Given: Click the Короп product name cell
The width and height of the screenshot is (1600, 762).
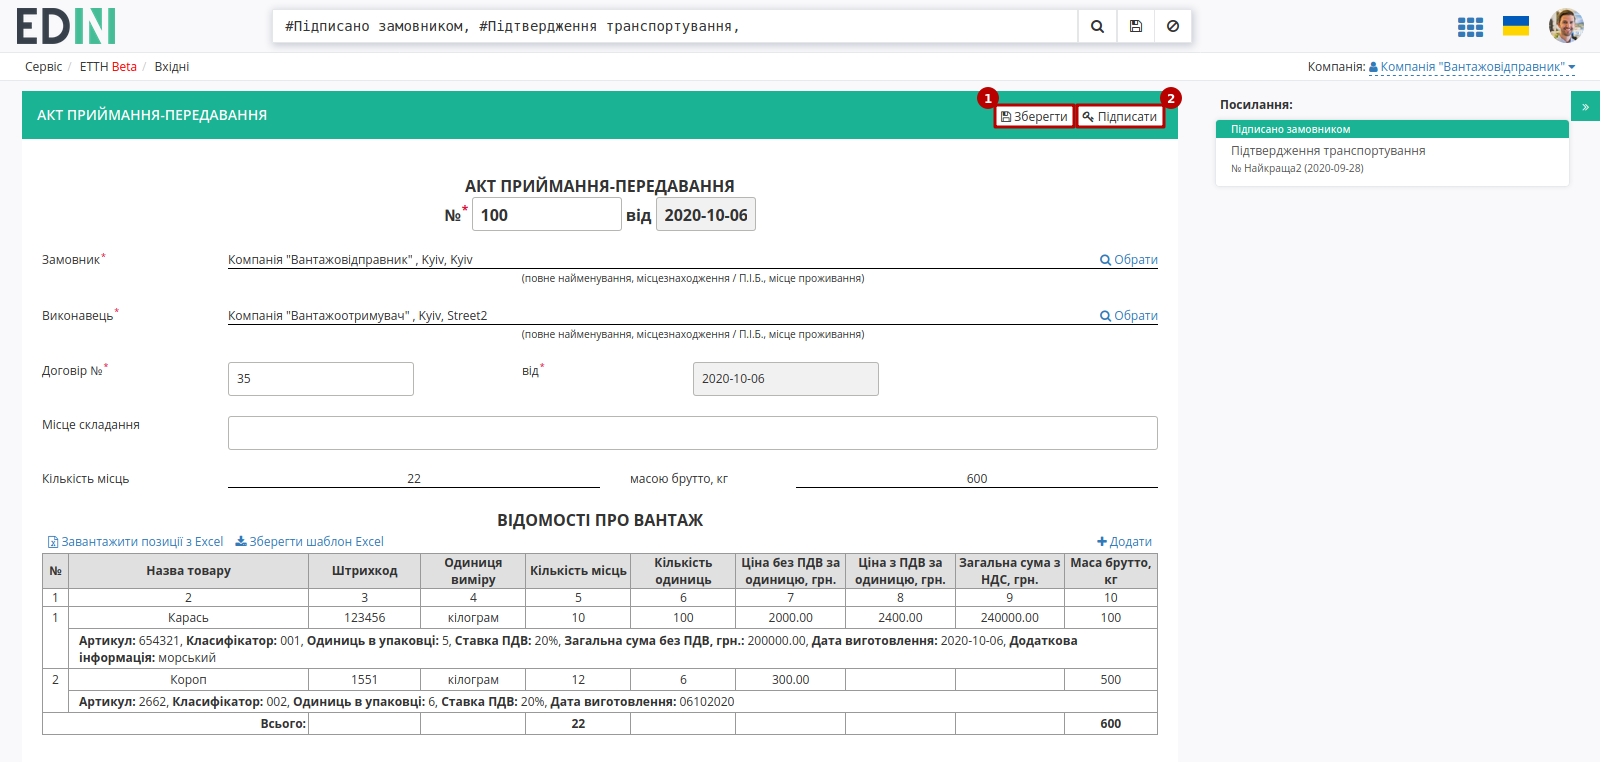Looking at the screenshot, I should 188,680.
